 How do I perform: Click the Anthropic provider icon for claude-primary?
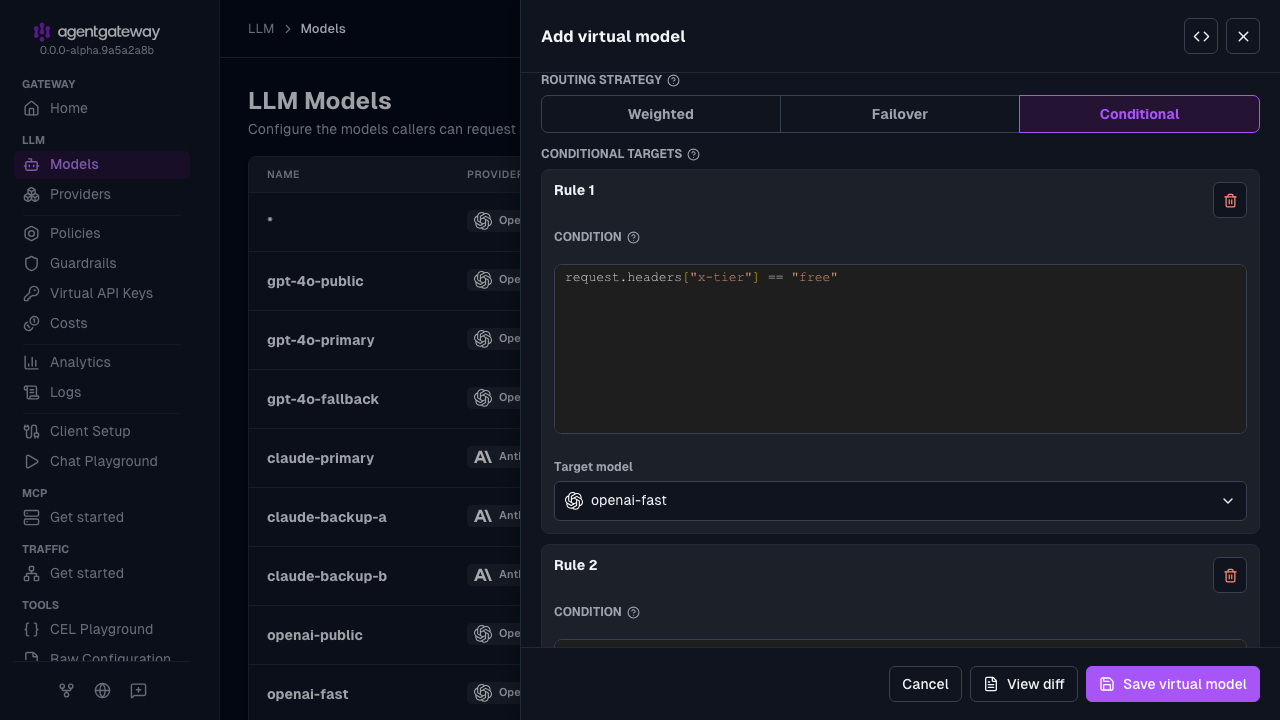point(483,457)
